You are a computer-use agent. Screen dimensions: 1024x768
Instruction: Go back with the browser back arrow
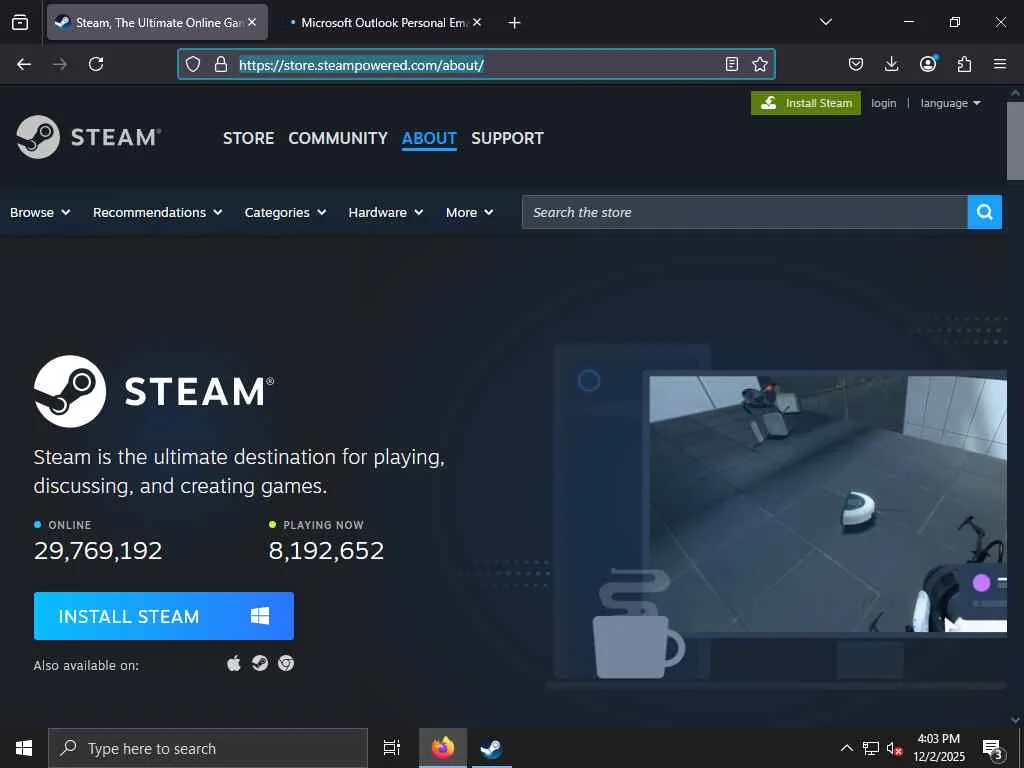pyautogui.click(x=24, y=64)
